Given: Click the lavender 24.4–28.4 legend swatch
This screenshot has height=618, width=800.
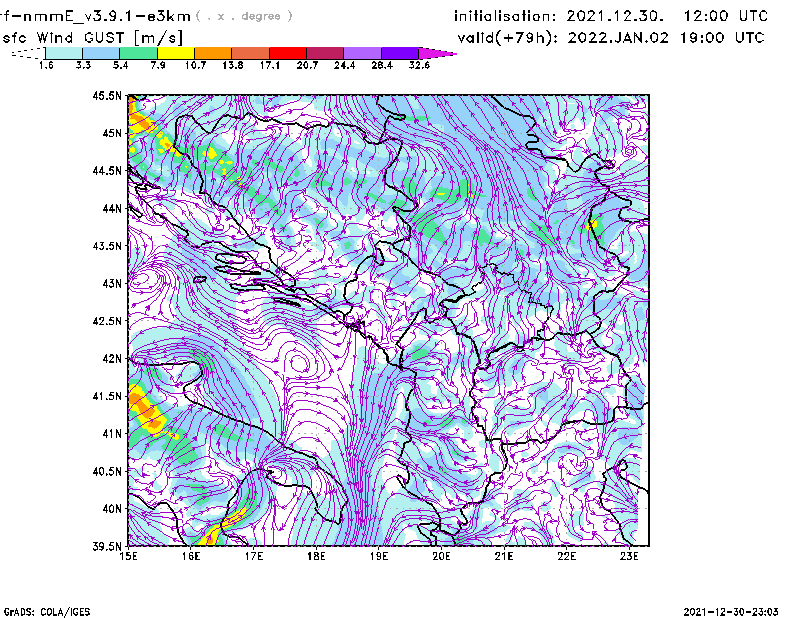Looking at the screenshot, I should pyautogui.click(x=363, y=53).
